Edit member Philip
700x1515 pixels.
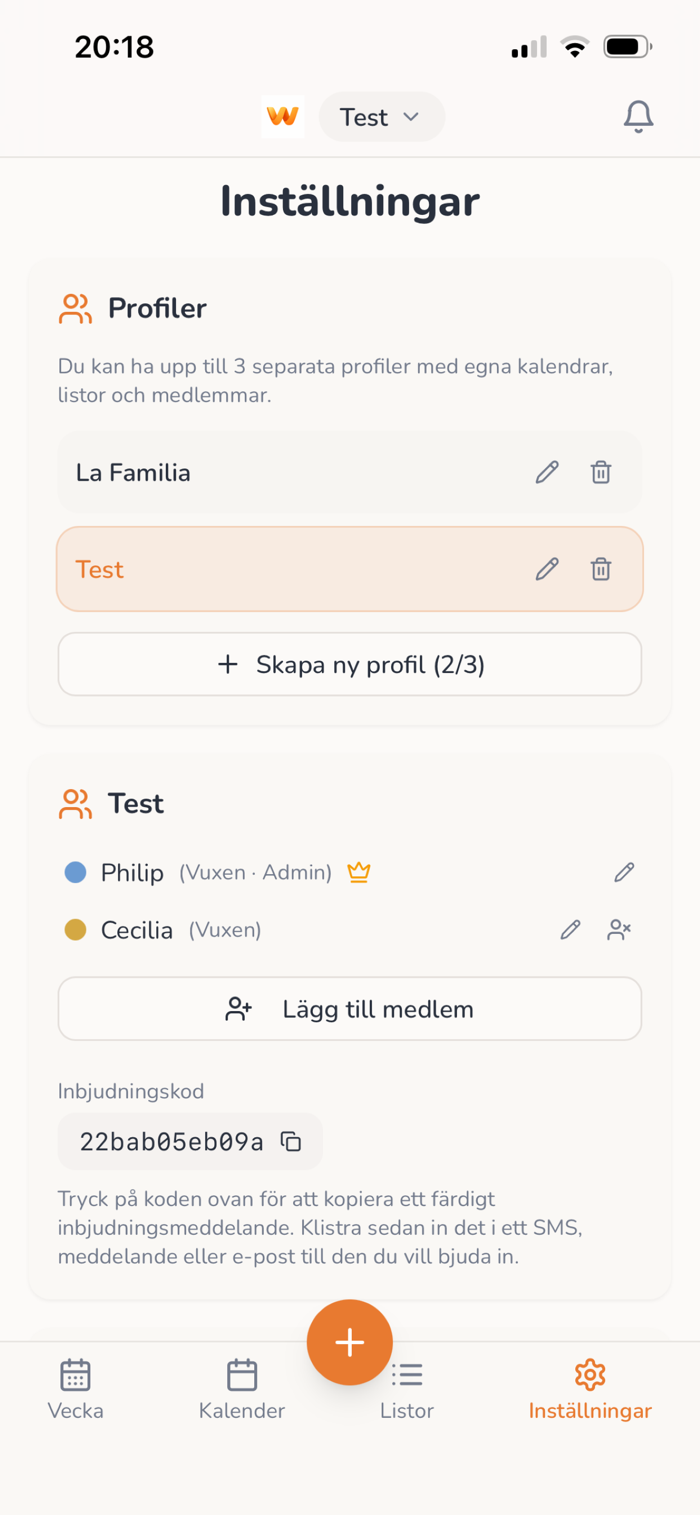(624, 872)
